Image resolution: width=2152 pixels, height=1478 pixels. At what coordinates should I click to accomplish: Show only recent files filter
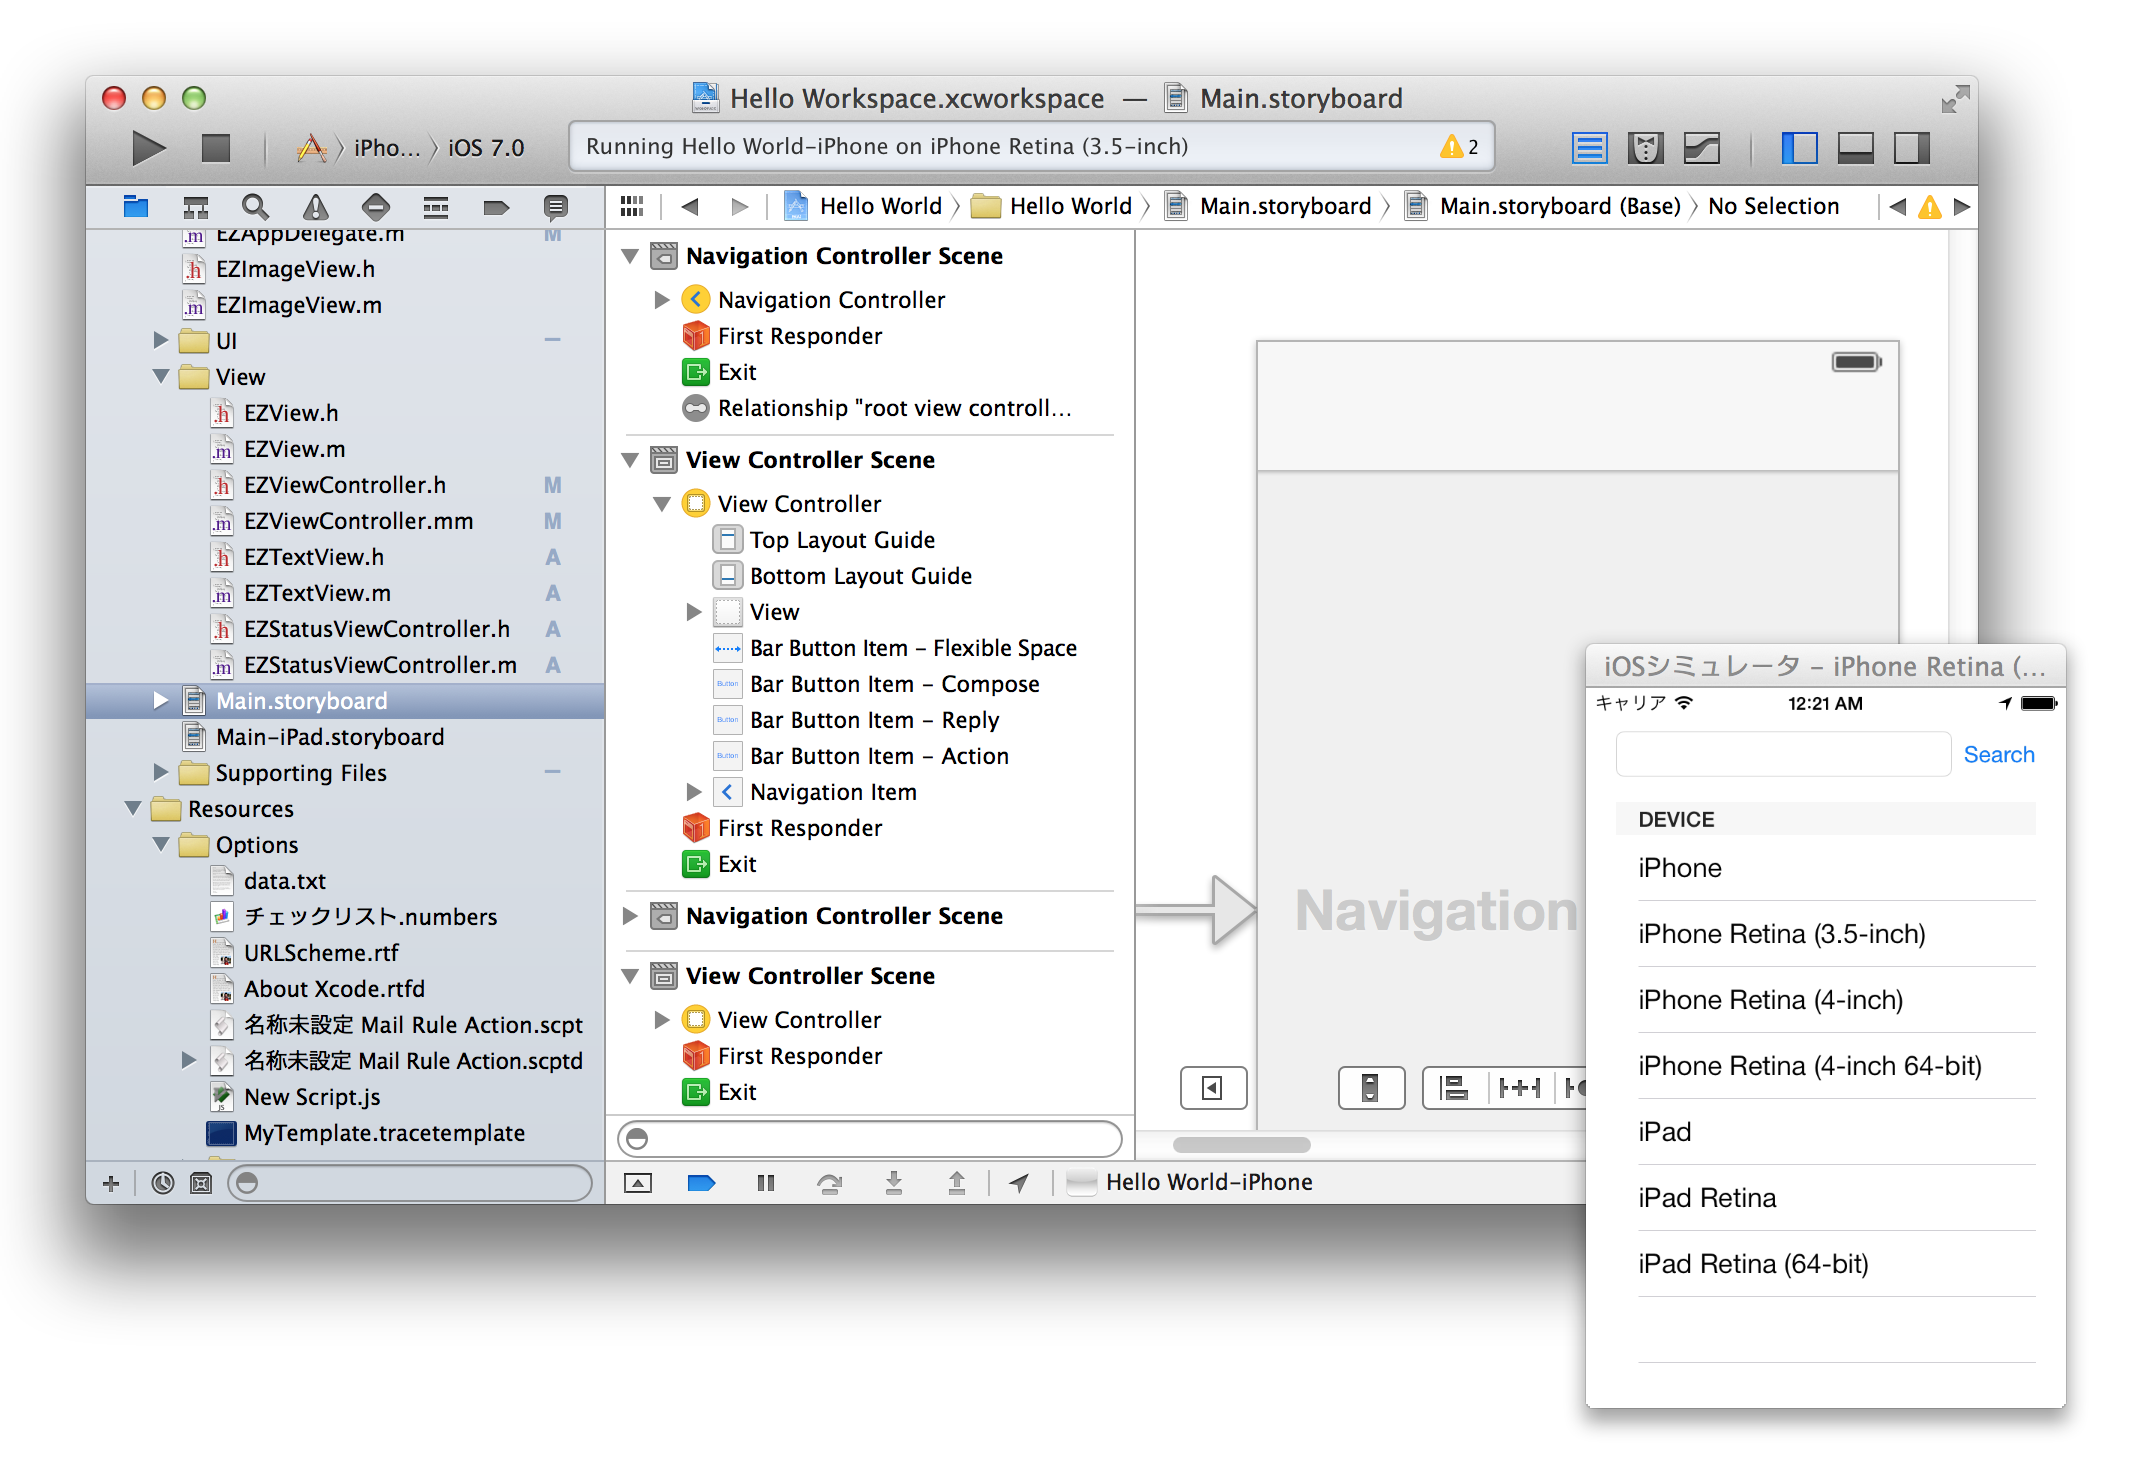tap(163, 1183)
